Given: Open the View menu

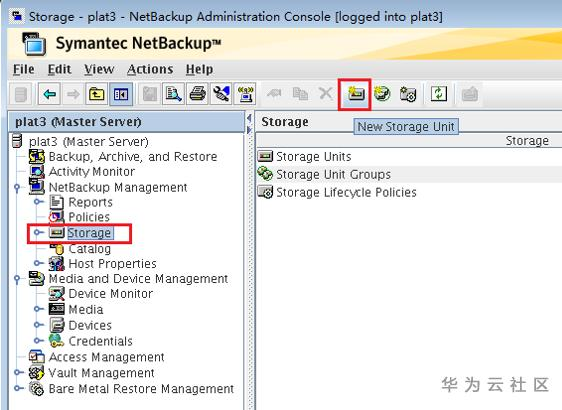Looking at the screenshot, I should point(99,69).
